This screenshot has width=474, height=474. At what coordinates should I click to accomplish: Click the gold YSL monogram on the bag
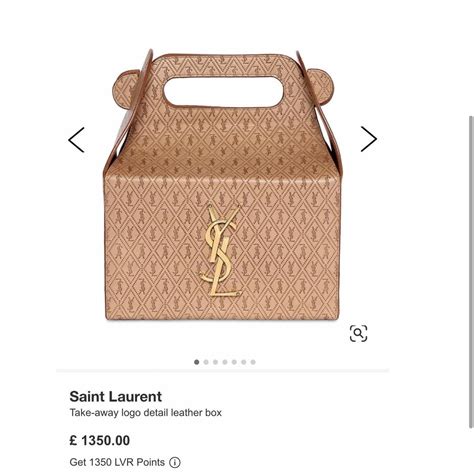point(220,250)
